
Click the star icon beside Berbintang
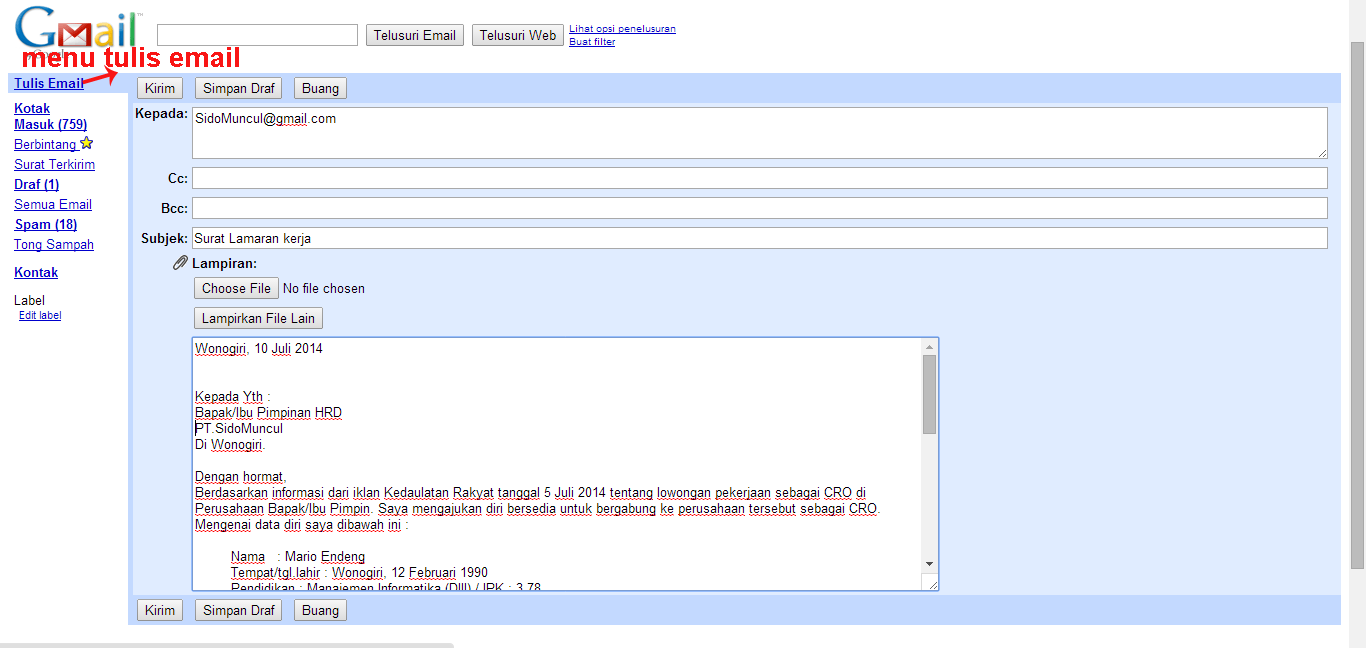click(x=87, y=143)
